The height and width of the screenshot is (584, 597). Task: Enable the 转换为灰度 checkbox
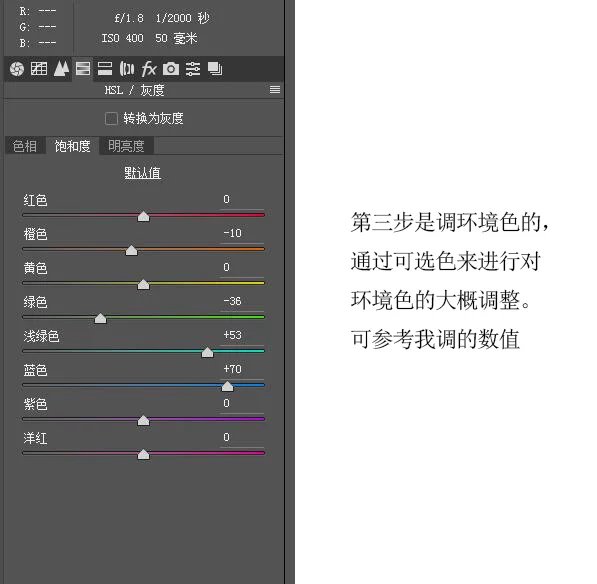(x=111, y=118)
